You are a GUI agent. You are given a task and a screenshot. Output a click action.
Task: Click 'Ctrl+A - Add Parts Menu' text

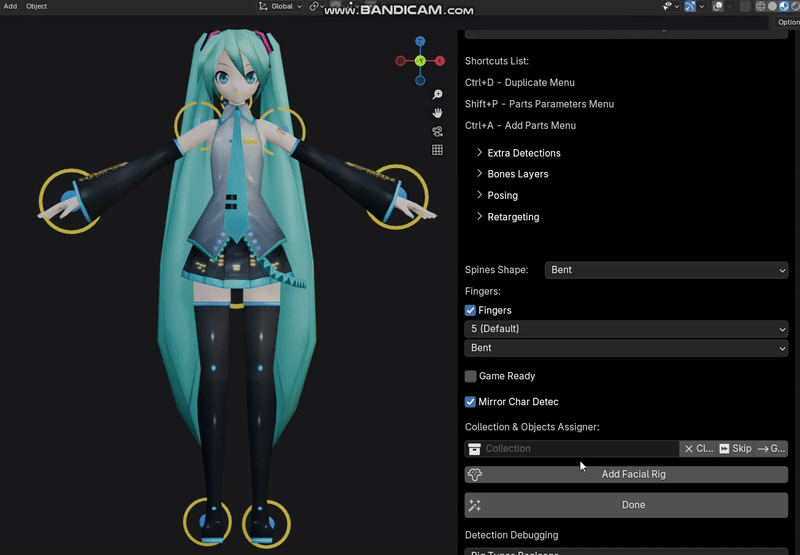tap(520, 125)
